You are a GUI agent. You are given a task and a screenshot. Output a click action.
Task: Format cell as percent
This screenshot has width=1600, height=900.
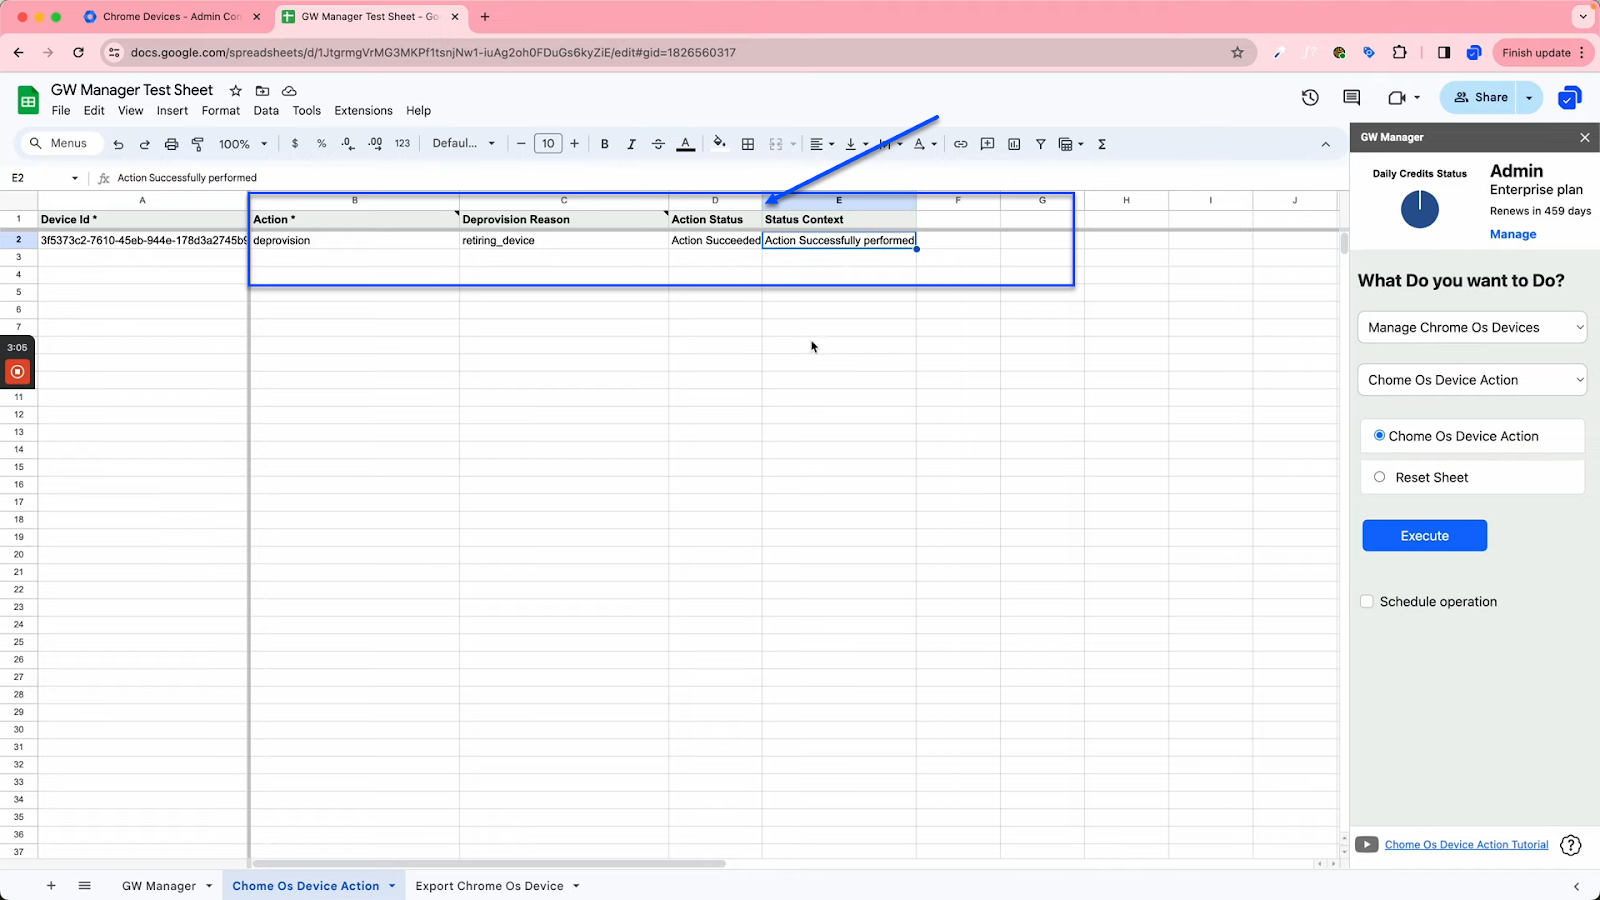coord(321,144)
